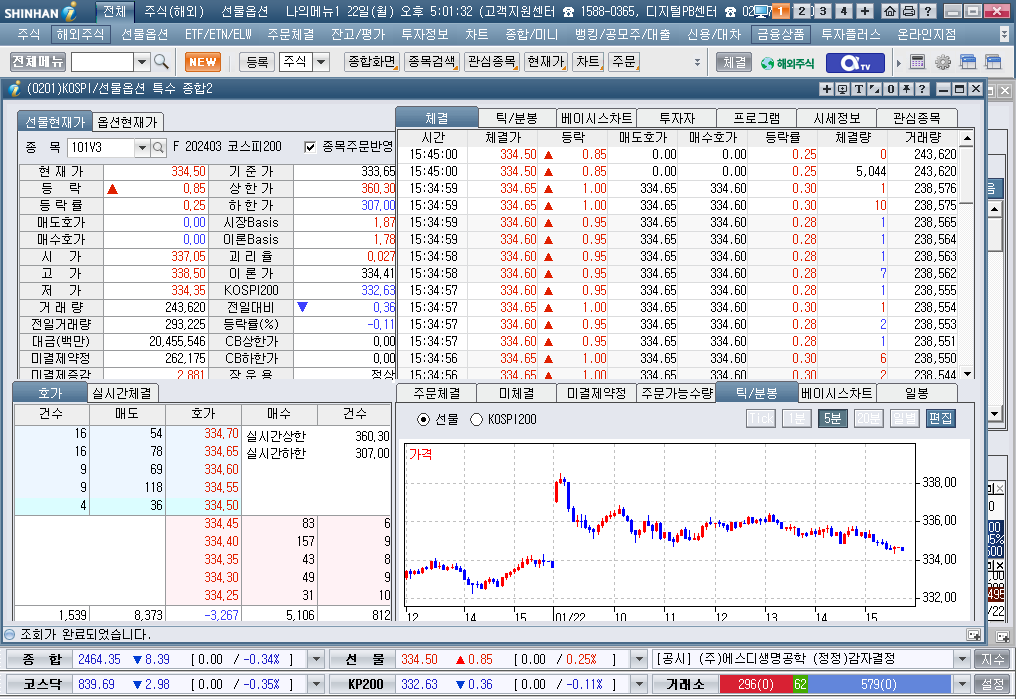Open help question mark in title bar

(x=928, y=11)
